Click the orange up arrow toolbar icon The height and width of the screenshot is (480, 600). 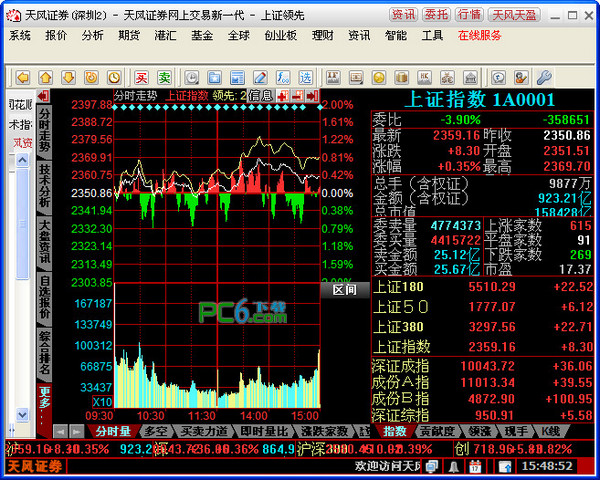[x=46, y=78]
